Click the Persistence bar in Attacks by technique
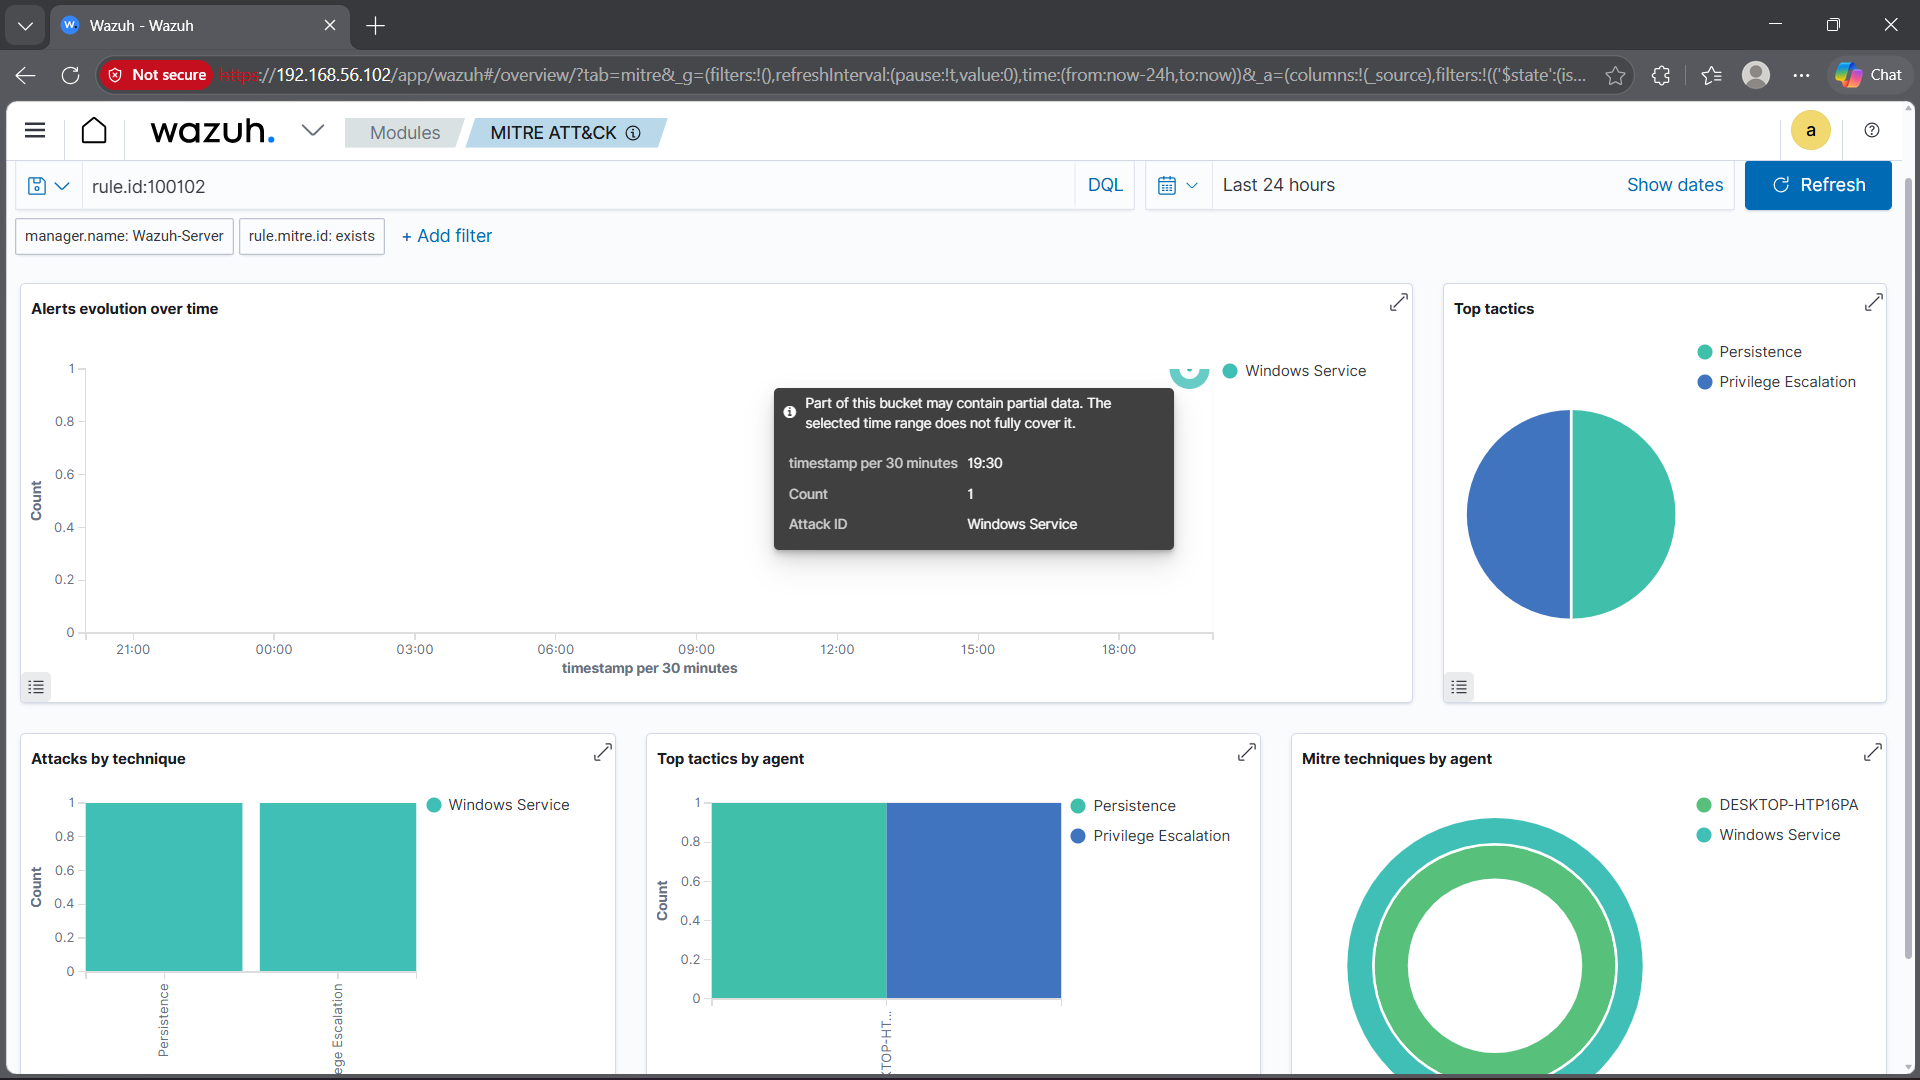 pyautogui.click(x=164, y=887)
